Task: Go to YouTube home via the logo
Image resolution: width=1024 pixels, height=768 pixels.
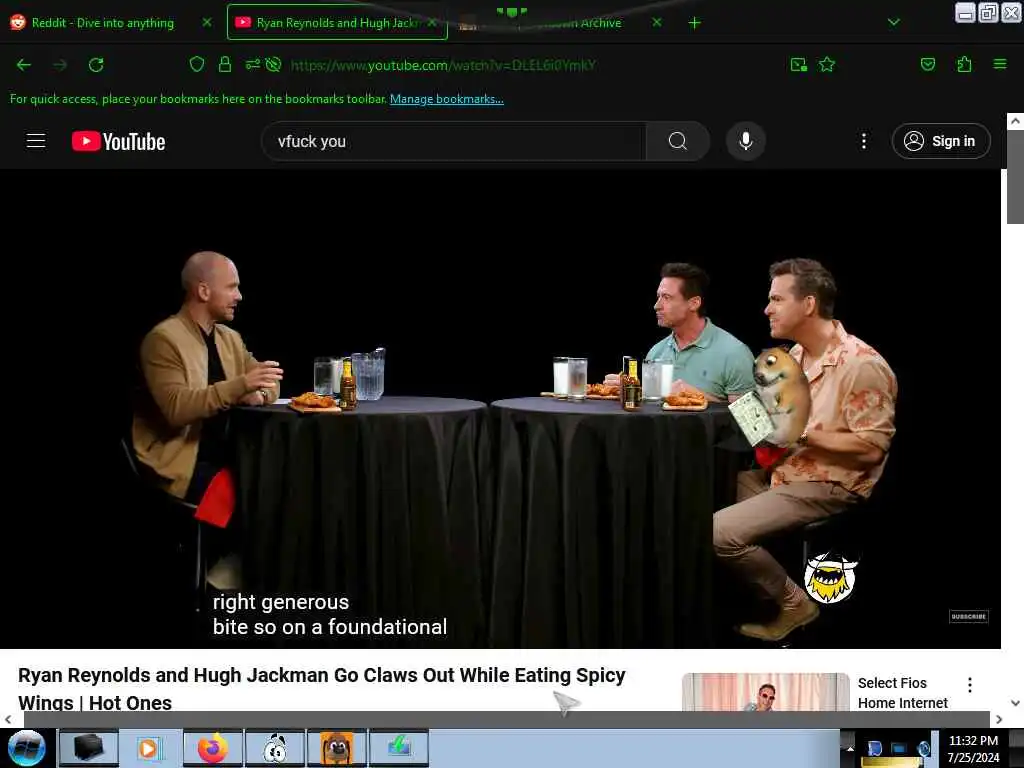Action: click(118, 141)
